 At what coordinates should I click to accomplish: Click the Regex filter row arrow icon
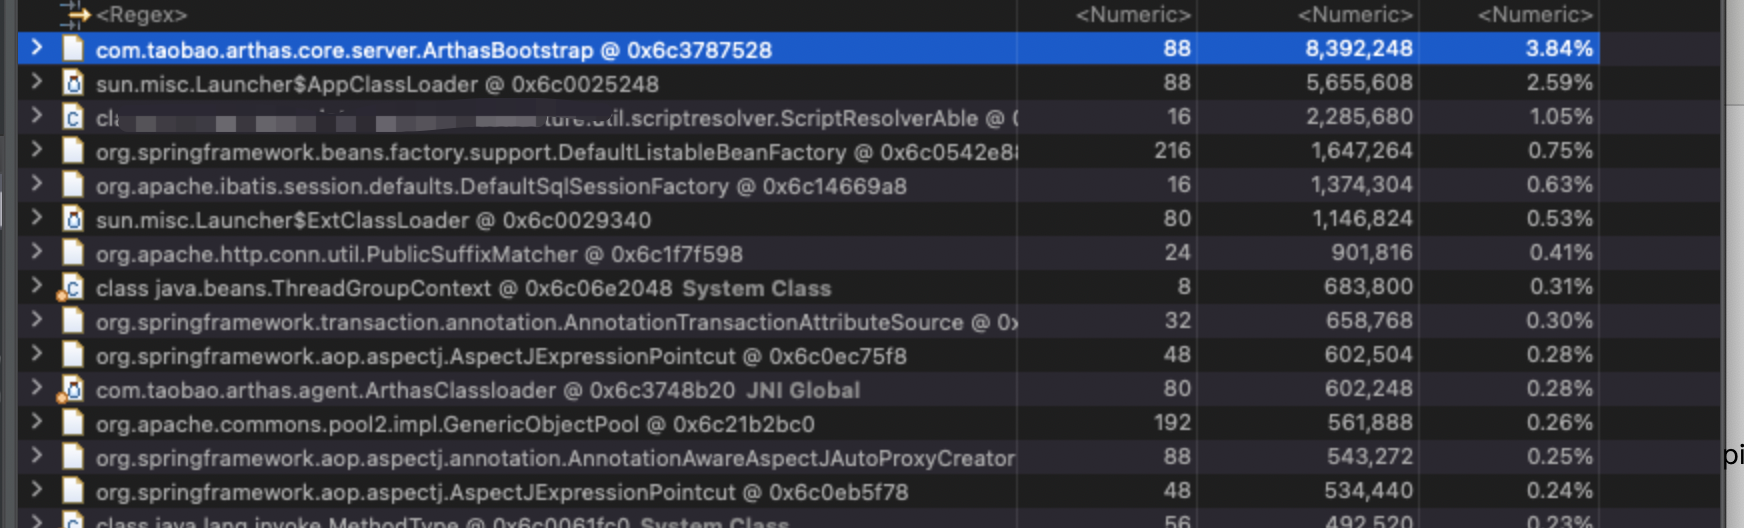click(74, 14)
